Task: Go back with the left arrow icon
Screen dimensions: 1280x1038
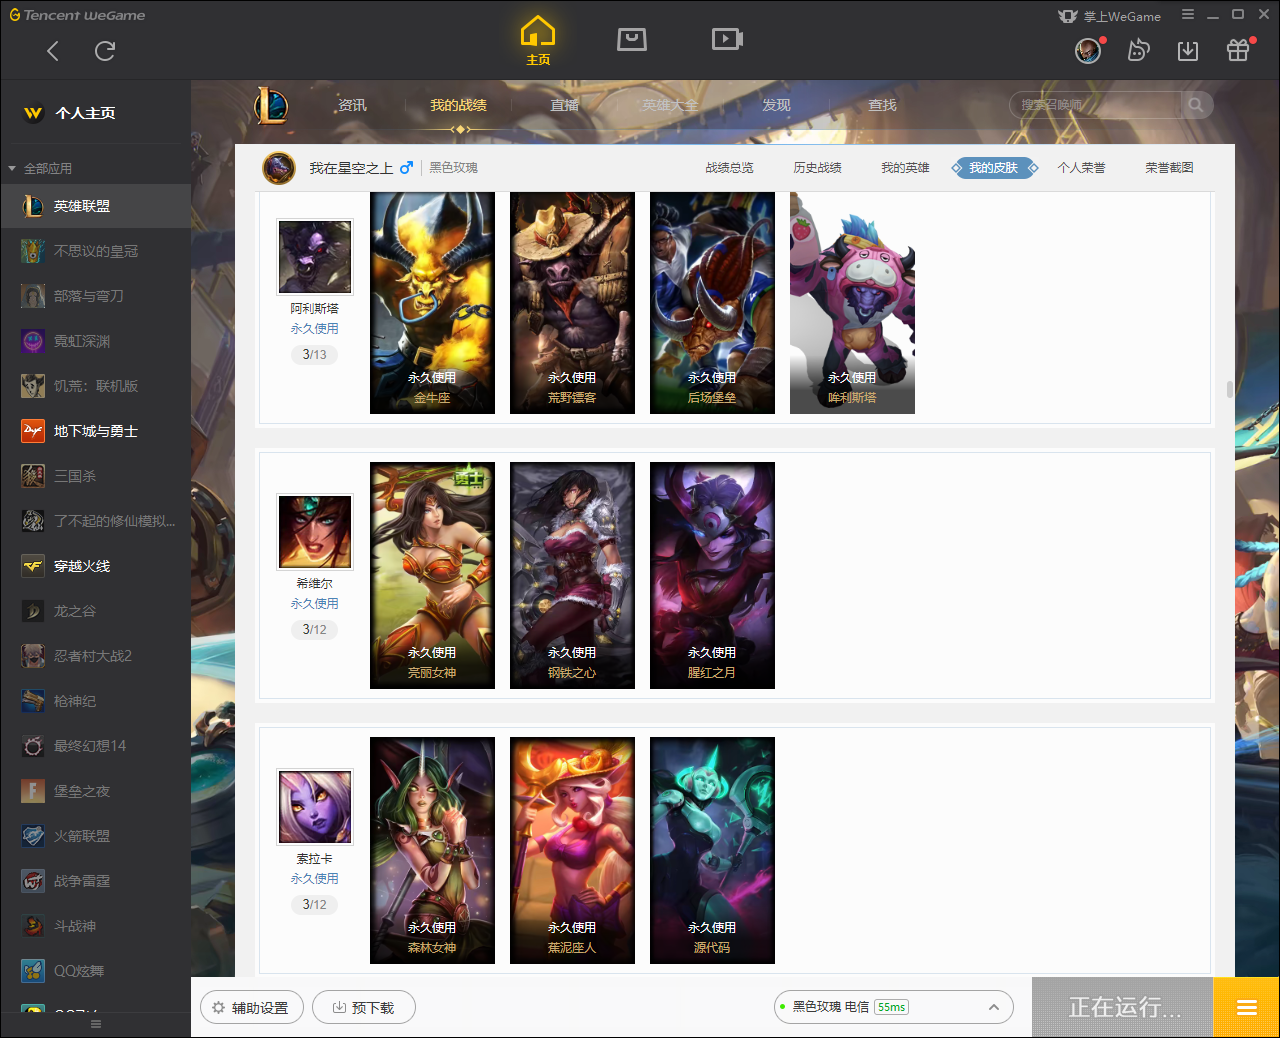Action: (53, 51)
